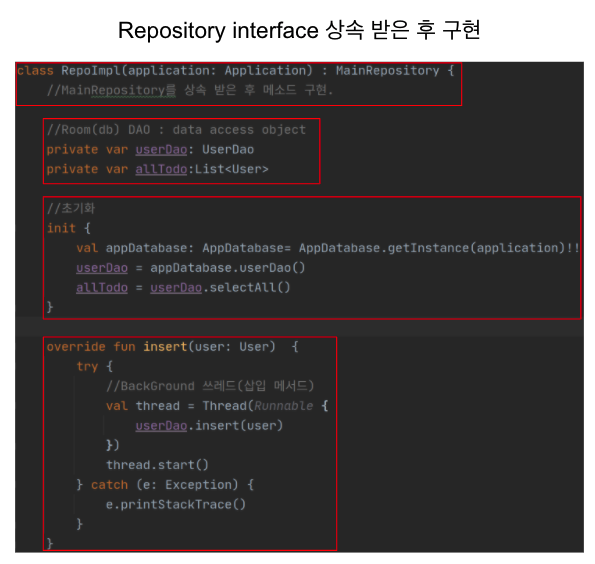Click 'e.printStackTrace()' line
The width and height of the screenshot is (595, 564).
tap(176, 505)
